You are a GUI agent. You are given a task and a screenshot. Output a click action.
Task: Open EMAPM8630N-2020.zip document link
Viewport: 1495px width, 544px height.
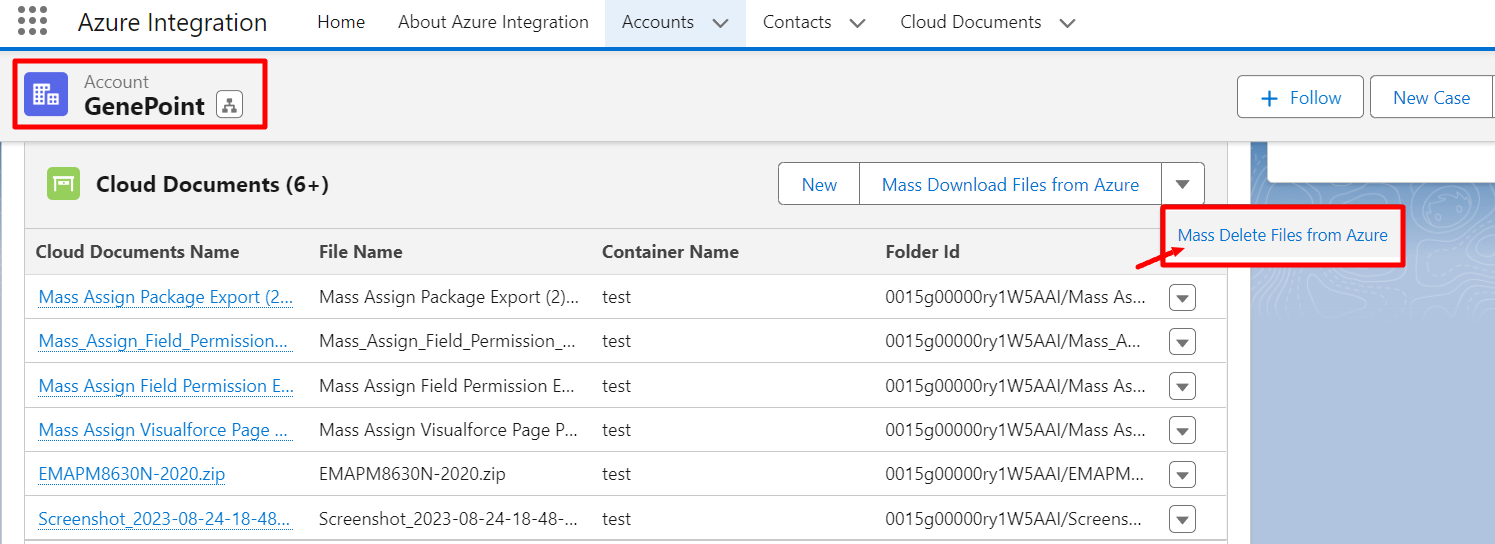[x=132, y=474]
